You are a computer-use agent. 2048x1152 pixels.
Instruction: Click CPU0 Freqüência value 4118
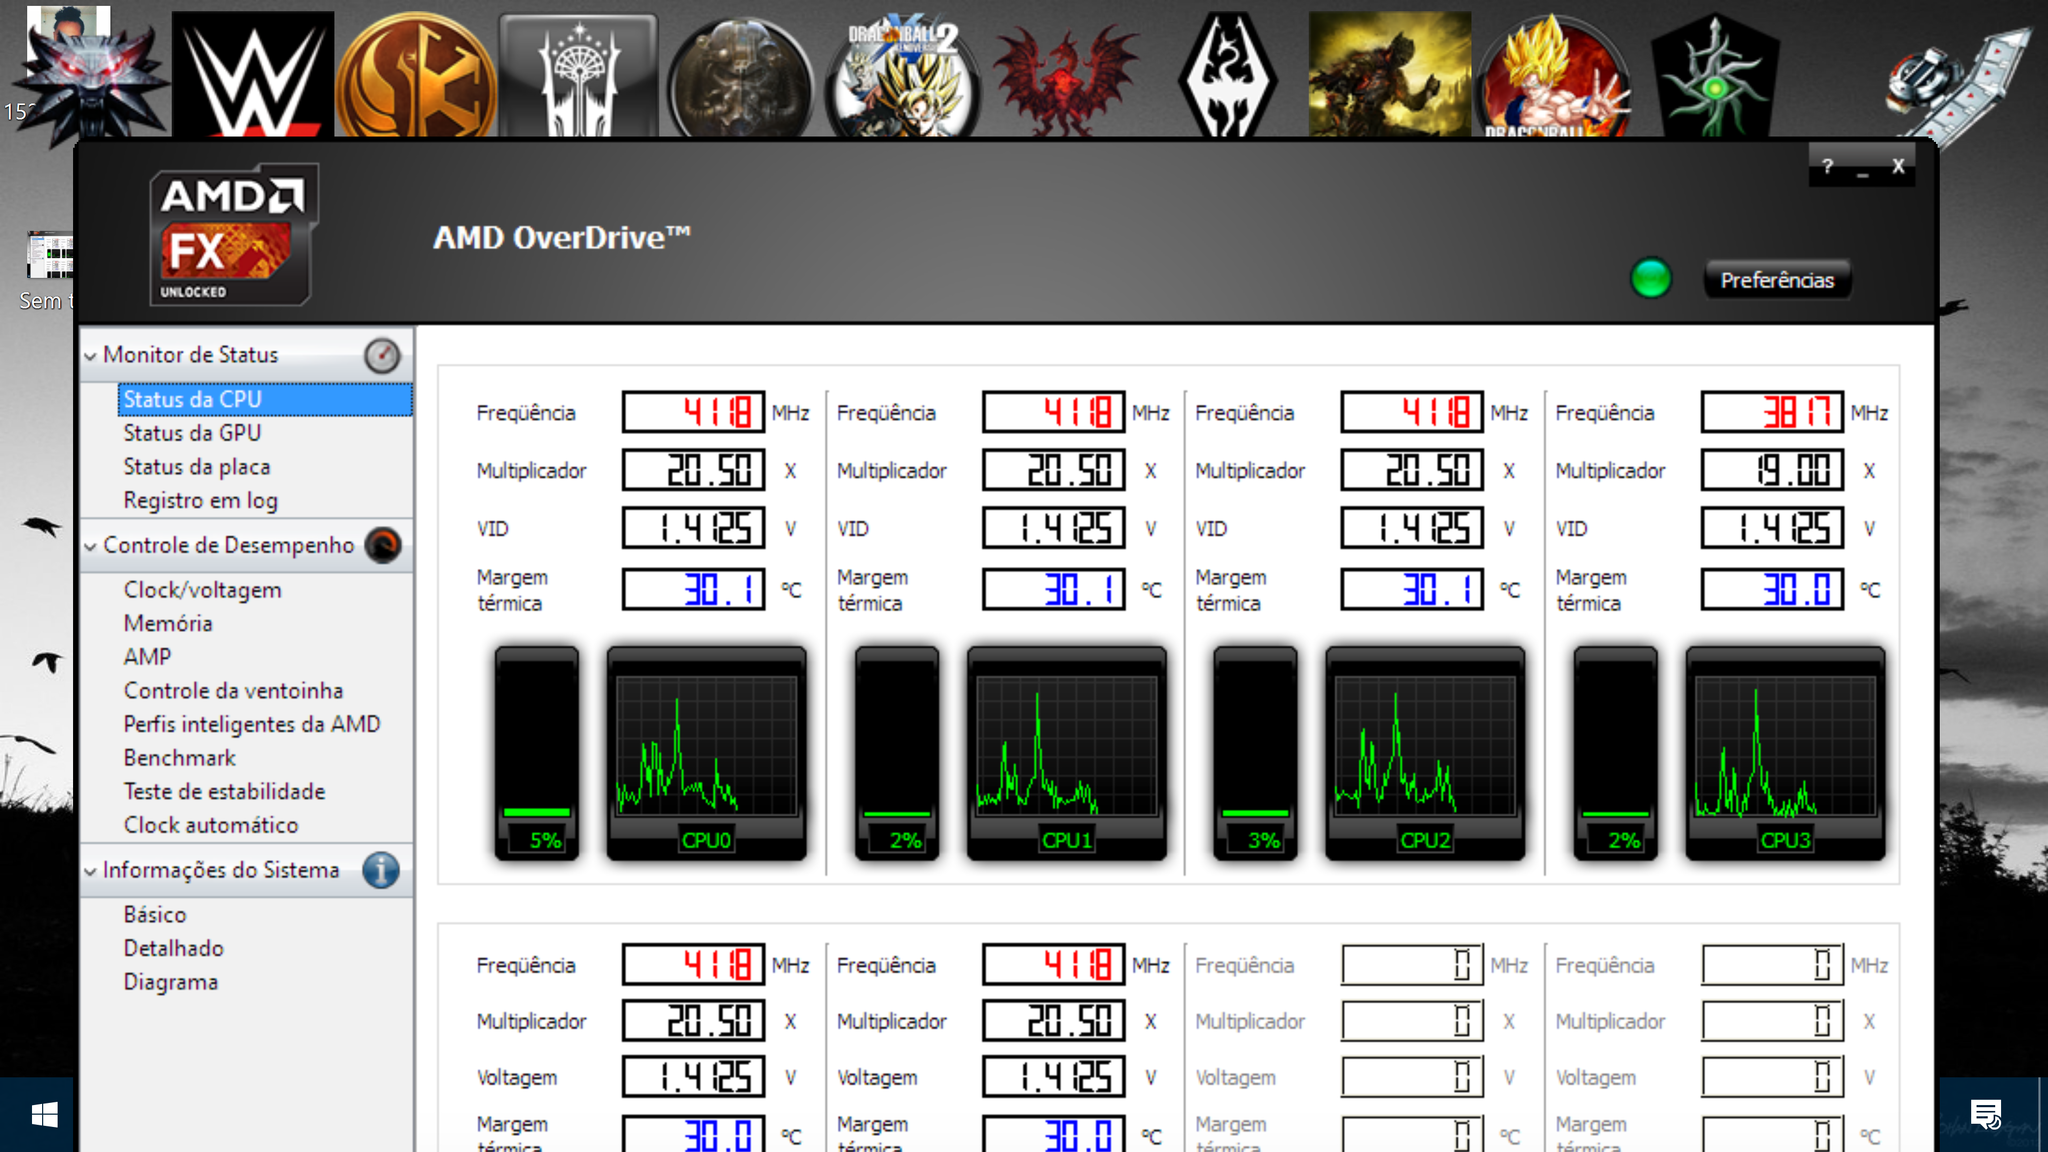(693, 412)
